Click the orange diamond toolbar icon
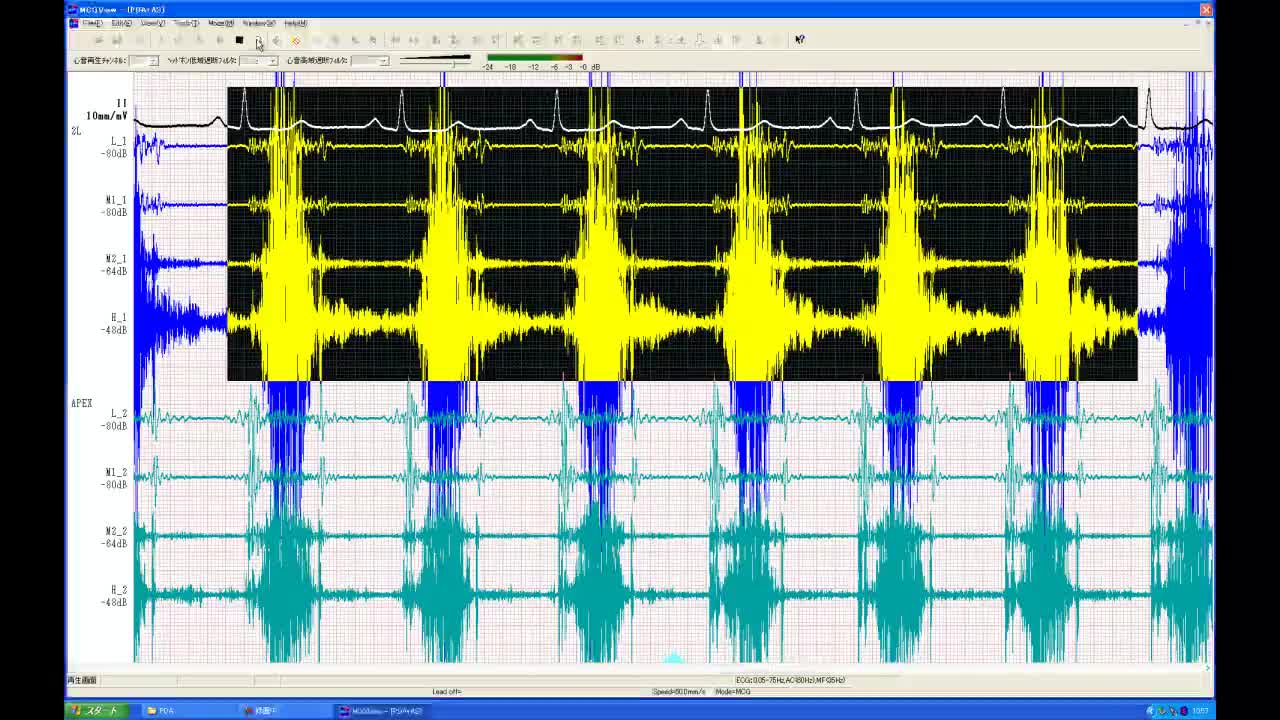The image size is (1280, 720). [296, 40]
